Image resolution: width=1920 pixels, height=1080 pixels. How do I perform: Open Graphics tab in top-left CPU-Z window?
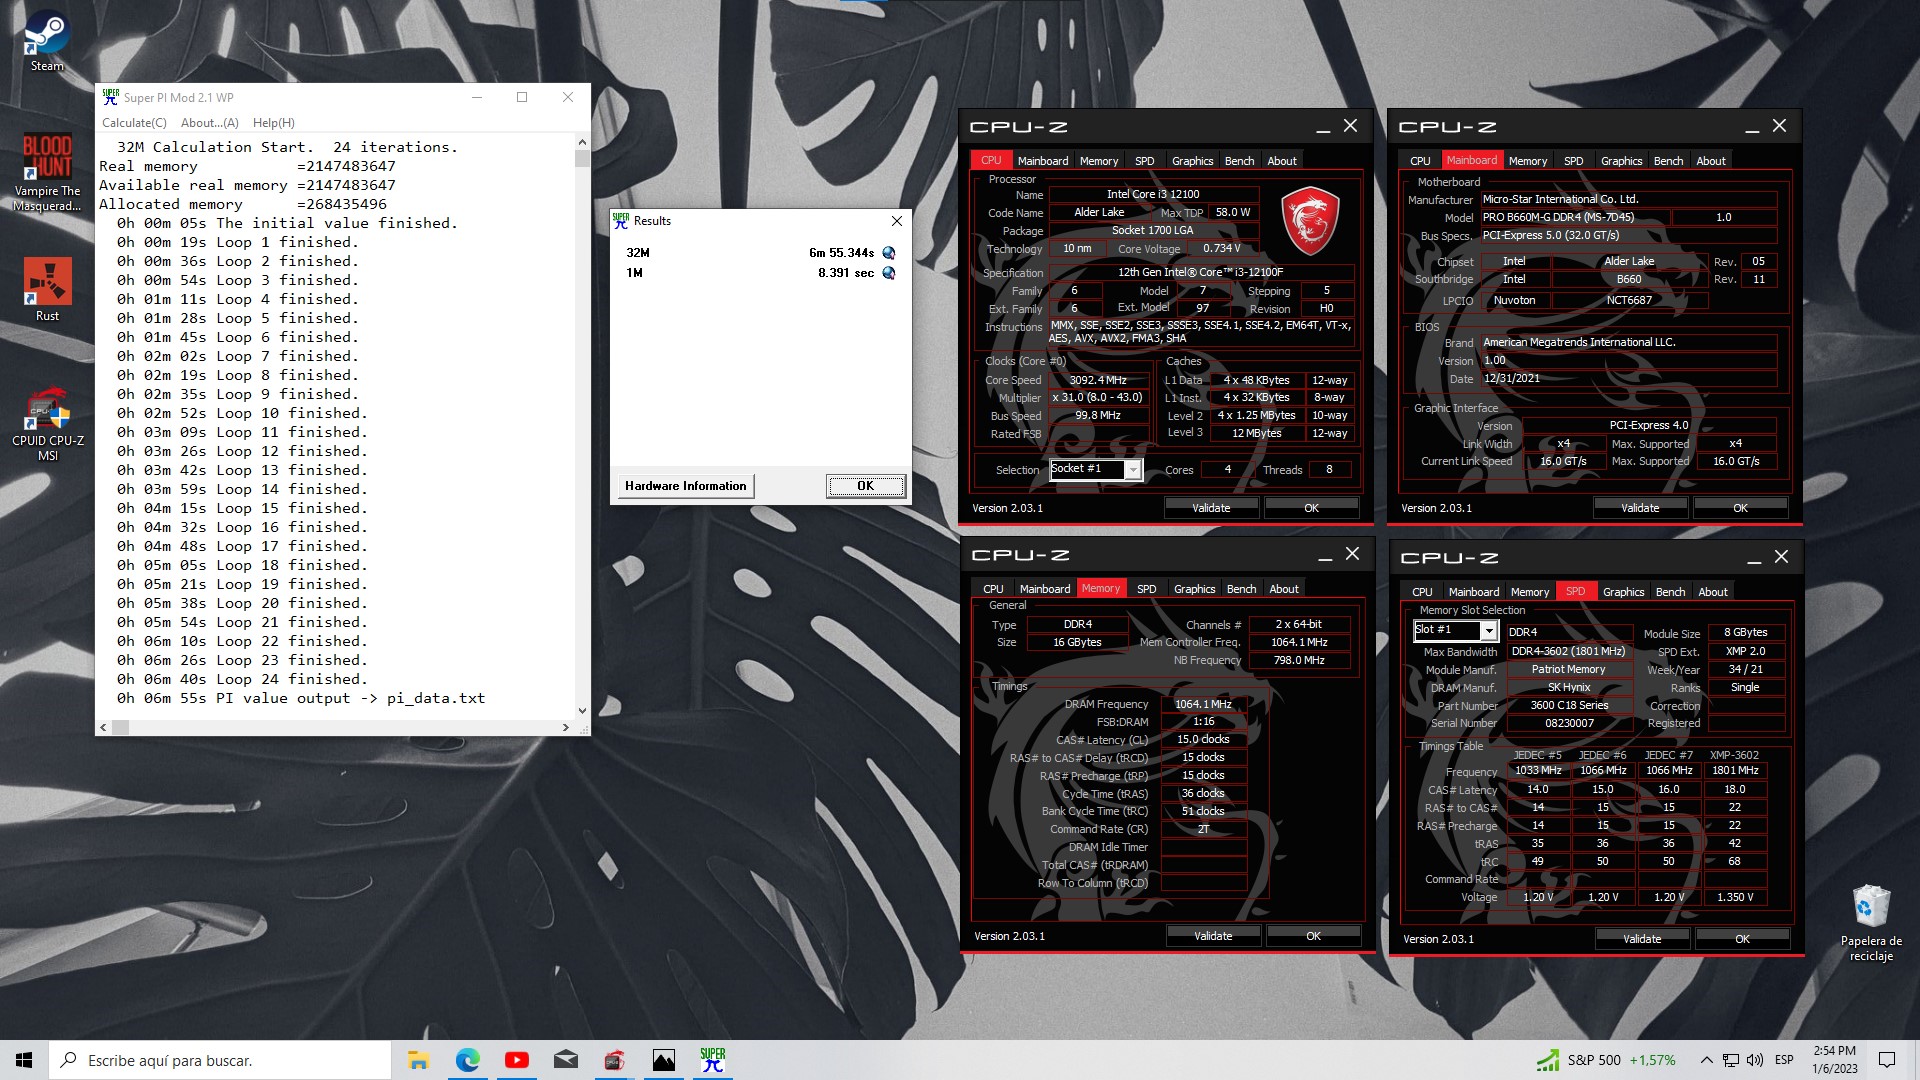pyautogui.click(x=1192, y=160)
